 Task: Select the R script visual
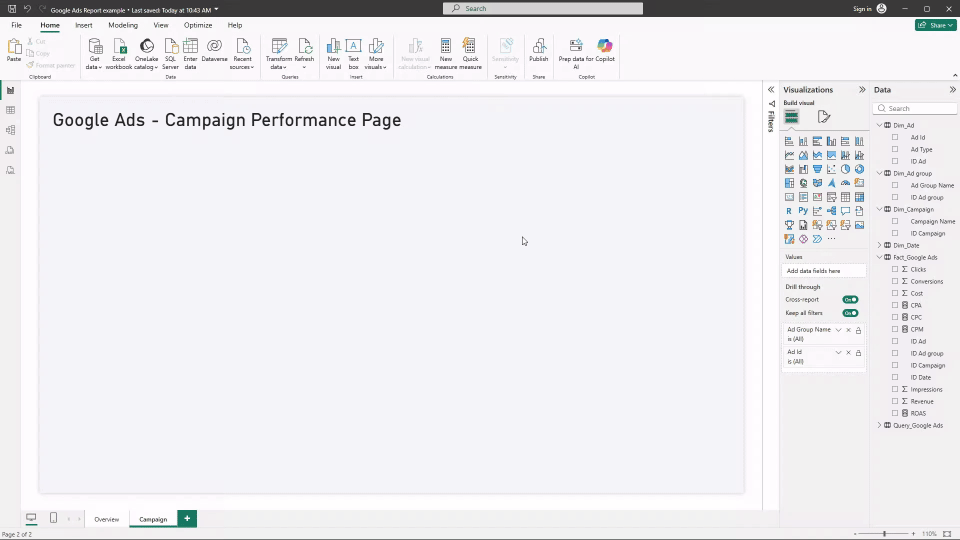tap(789, 211)
